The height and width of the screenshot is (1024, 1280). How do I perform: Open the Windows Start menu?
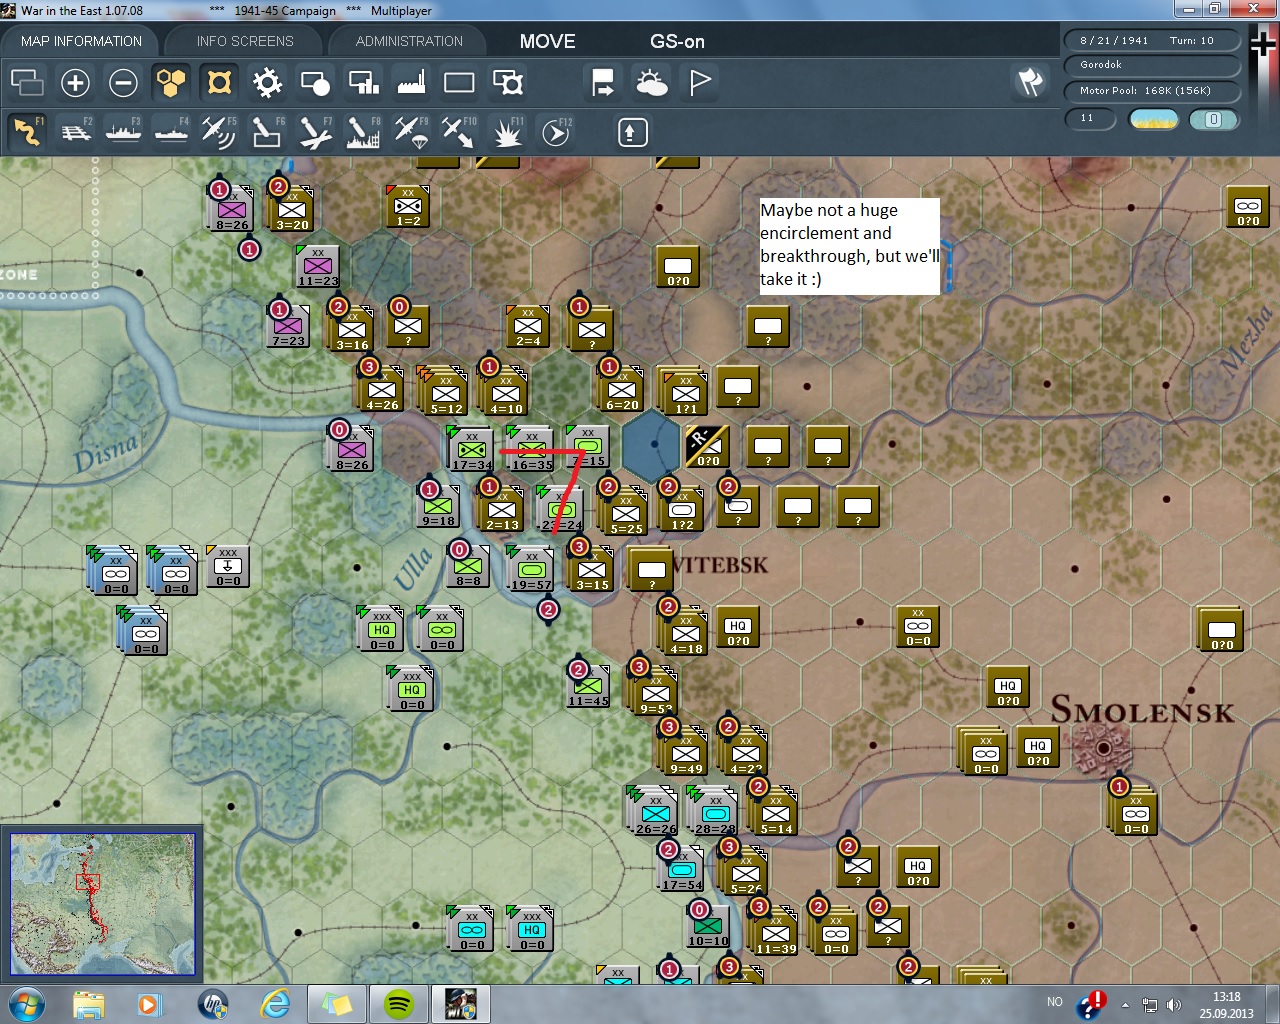[27, 1004]
